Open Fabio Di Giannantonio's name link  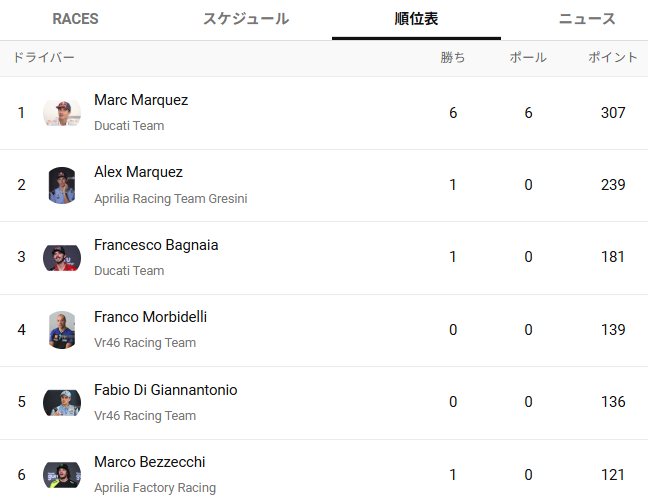(x=166, y=390)
